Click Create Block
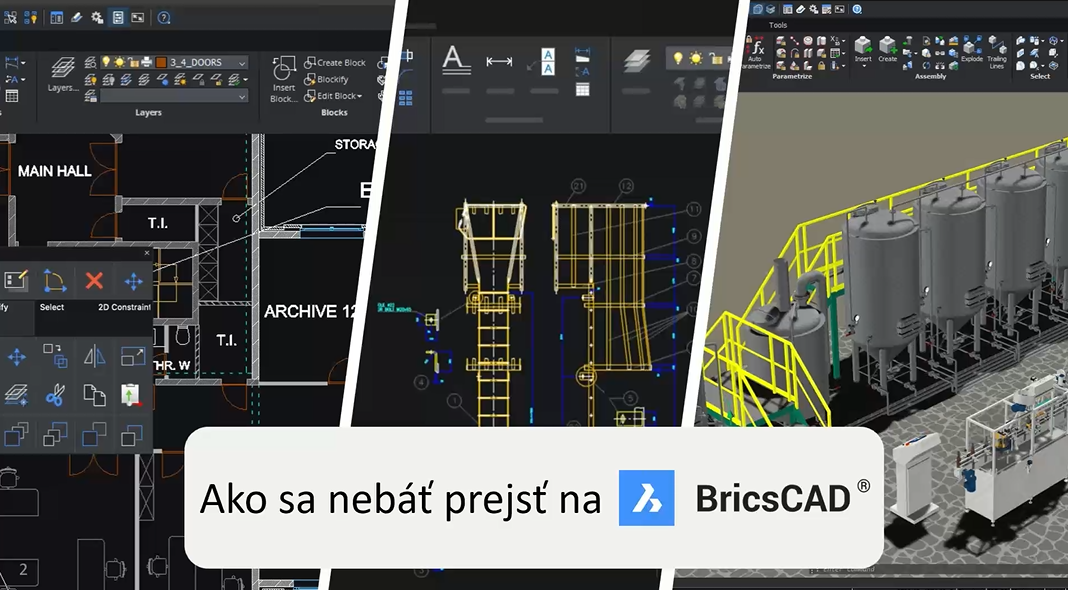This screenshot has width=1068, height=590. 335,63
